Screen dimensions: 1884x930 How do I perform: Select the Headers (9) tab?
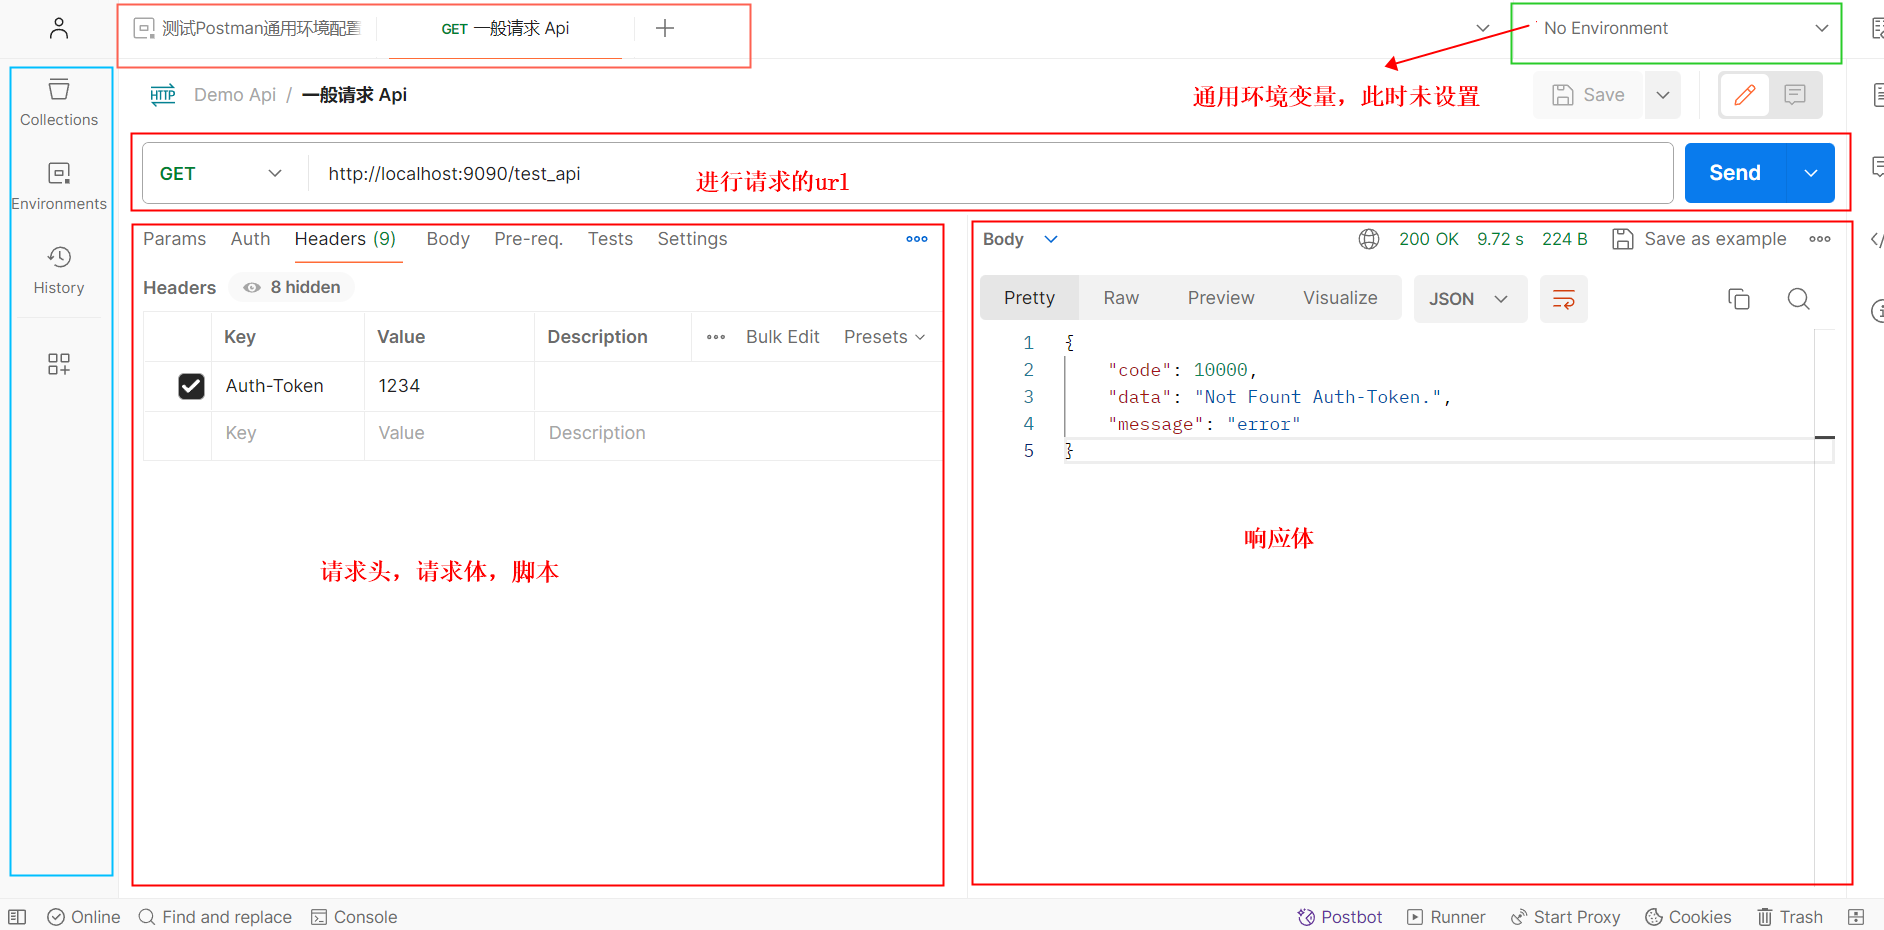[x=345, y=239]
